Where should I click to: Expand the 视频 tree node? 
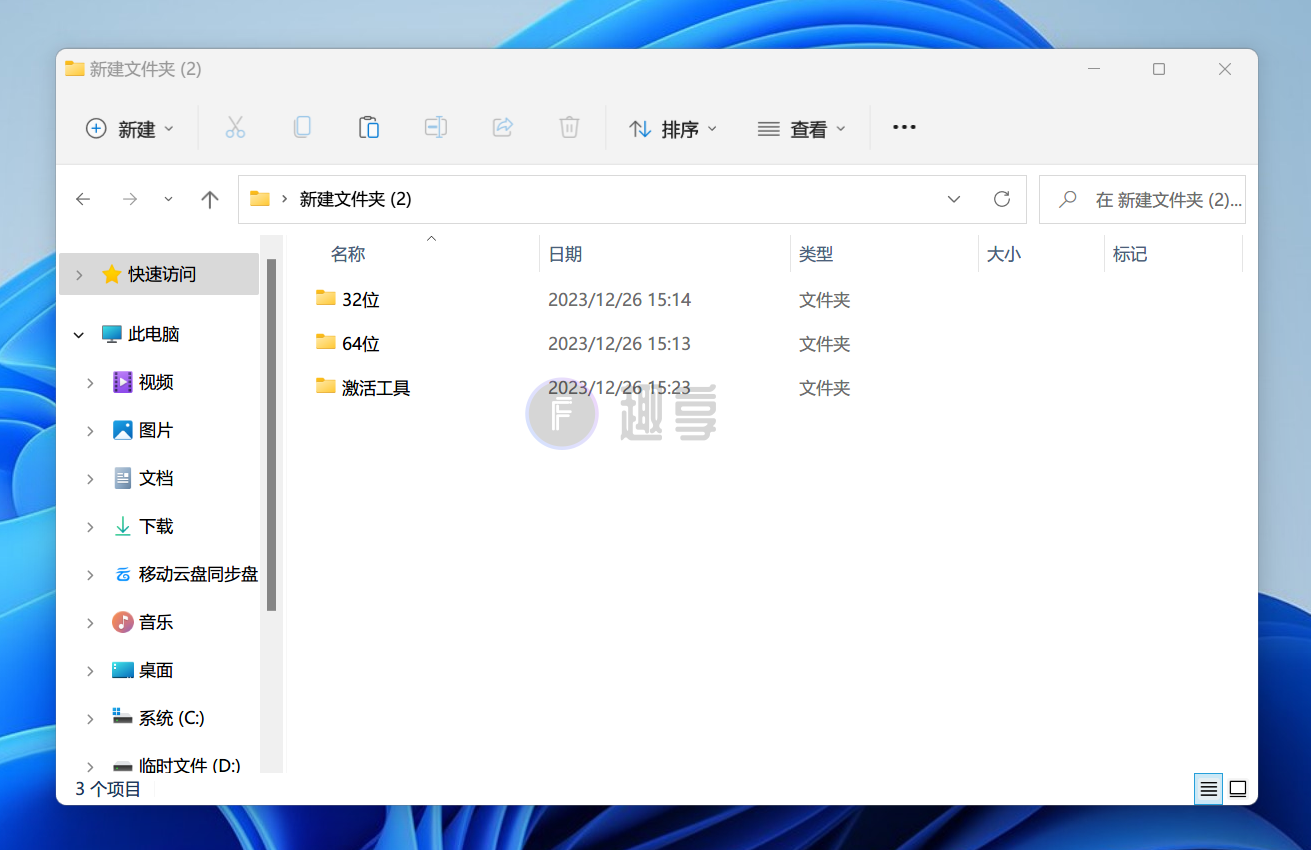tap(90, 383)
